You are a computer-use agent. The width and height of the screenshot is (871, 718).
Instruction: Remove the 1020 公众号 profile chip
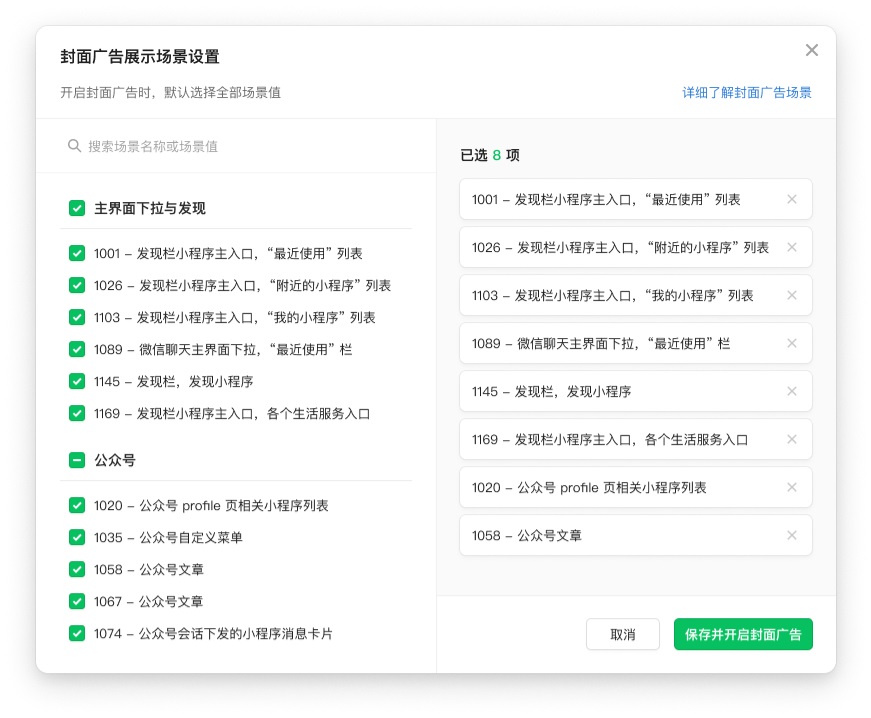click(792, 487)
